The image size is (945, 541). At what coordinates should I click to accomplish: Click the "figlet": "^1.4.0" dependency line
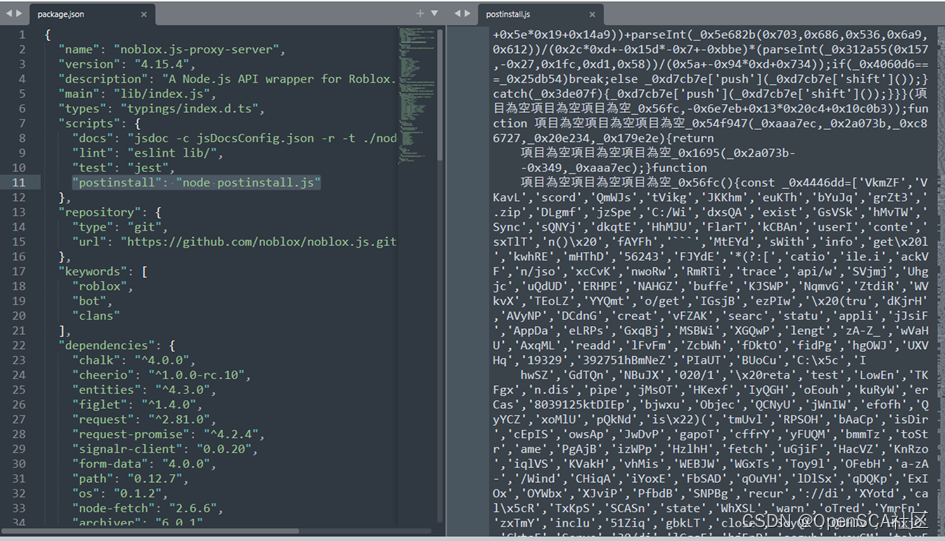[x=137, y=404]
